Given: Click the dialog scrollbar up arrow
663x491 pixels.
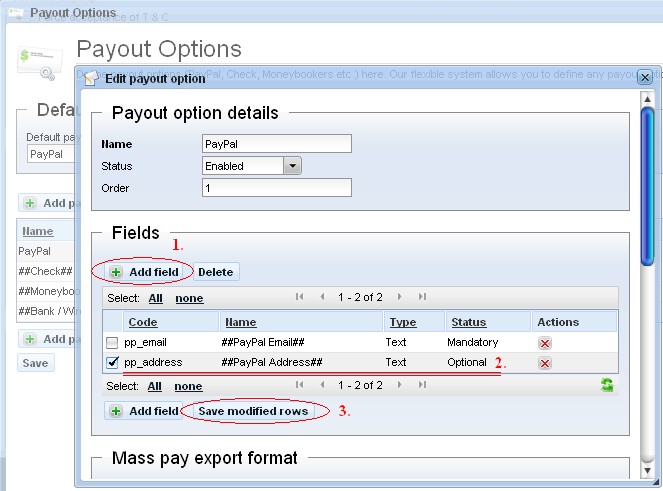Looking at the screenshot, I should click(647, 100).
